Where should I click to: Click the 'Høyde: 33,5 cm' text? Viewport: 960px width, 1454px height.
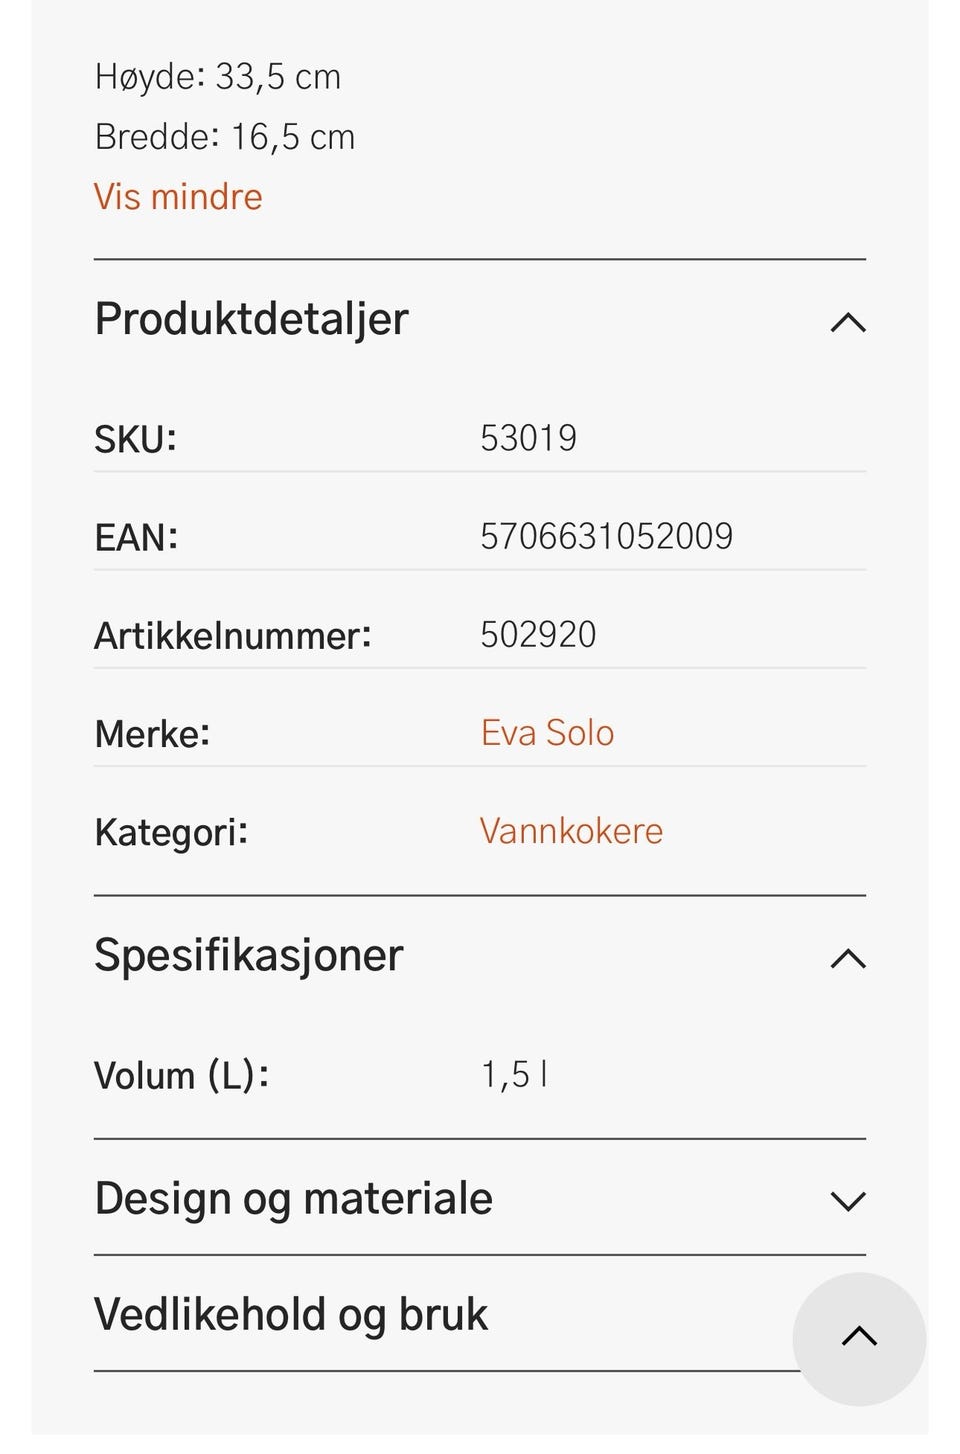pyautogui.click(x=218, y=77)
